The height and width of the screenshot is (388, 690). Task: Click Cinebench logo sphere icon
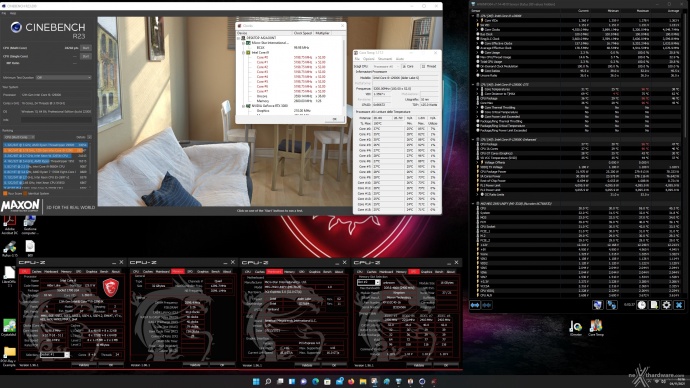point(16,27)
